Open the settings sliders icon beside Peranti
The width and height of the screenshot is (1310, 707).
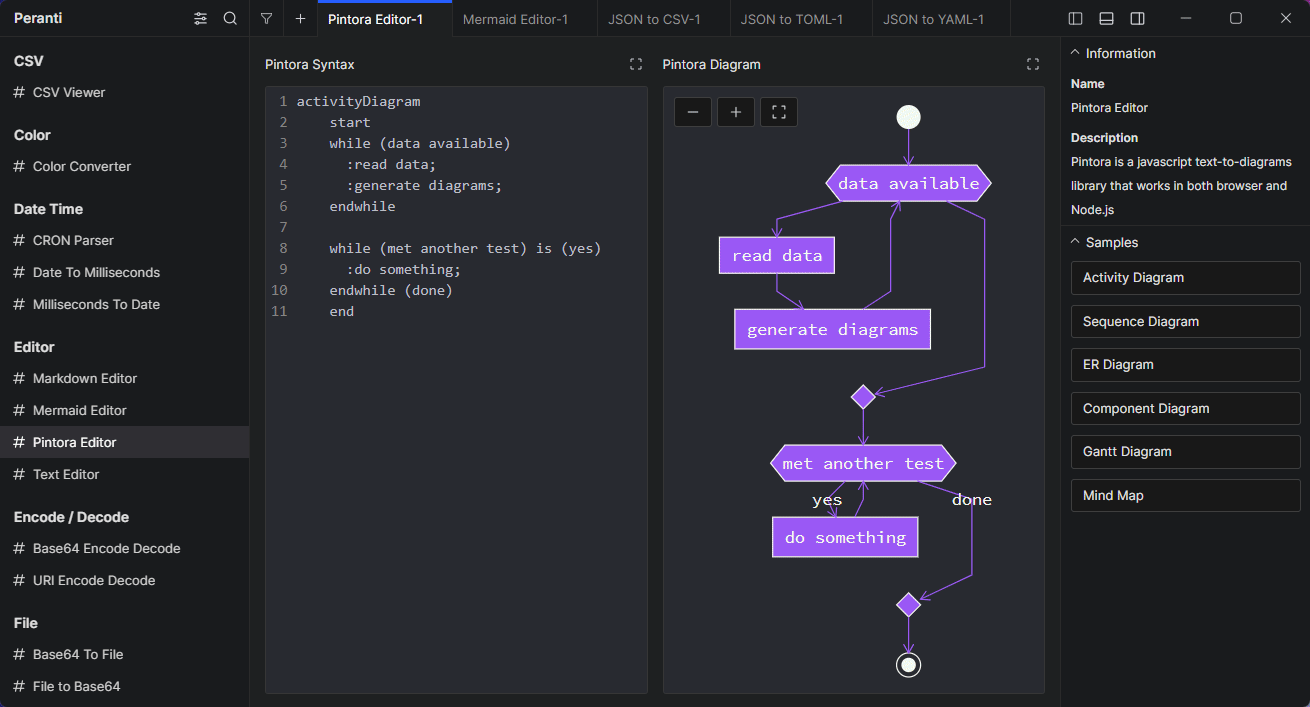[x=201, y=18]
